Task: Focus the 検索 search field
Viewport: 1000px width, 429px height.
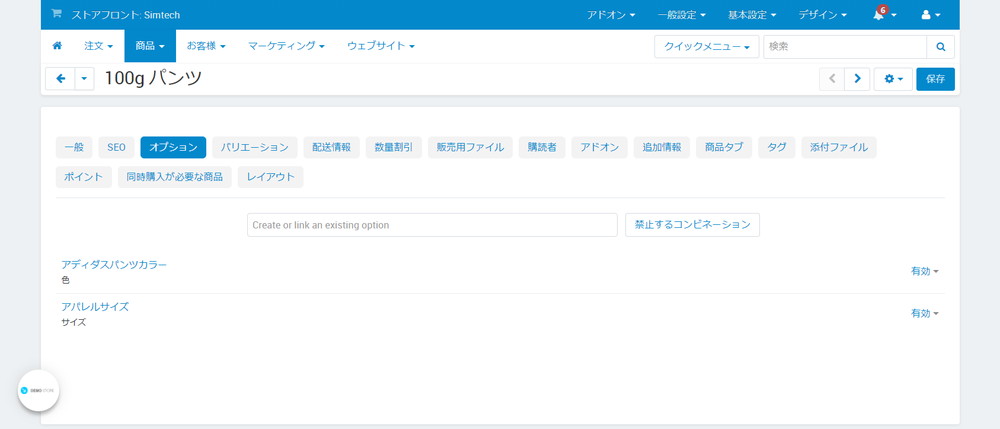Action: pyautogui.click(x=845, y=47)
